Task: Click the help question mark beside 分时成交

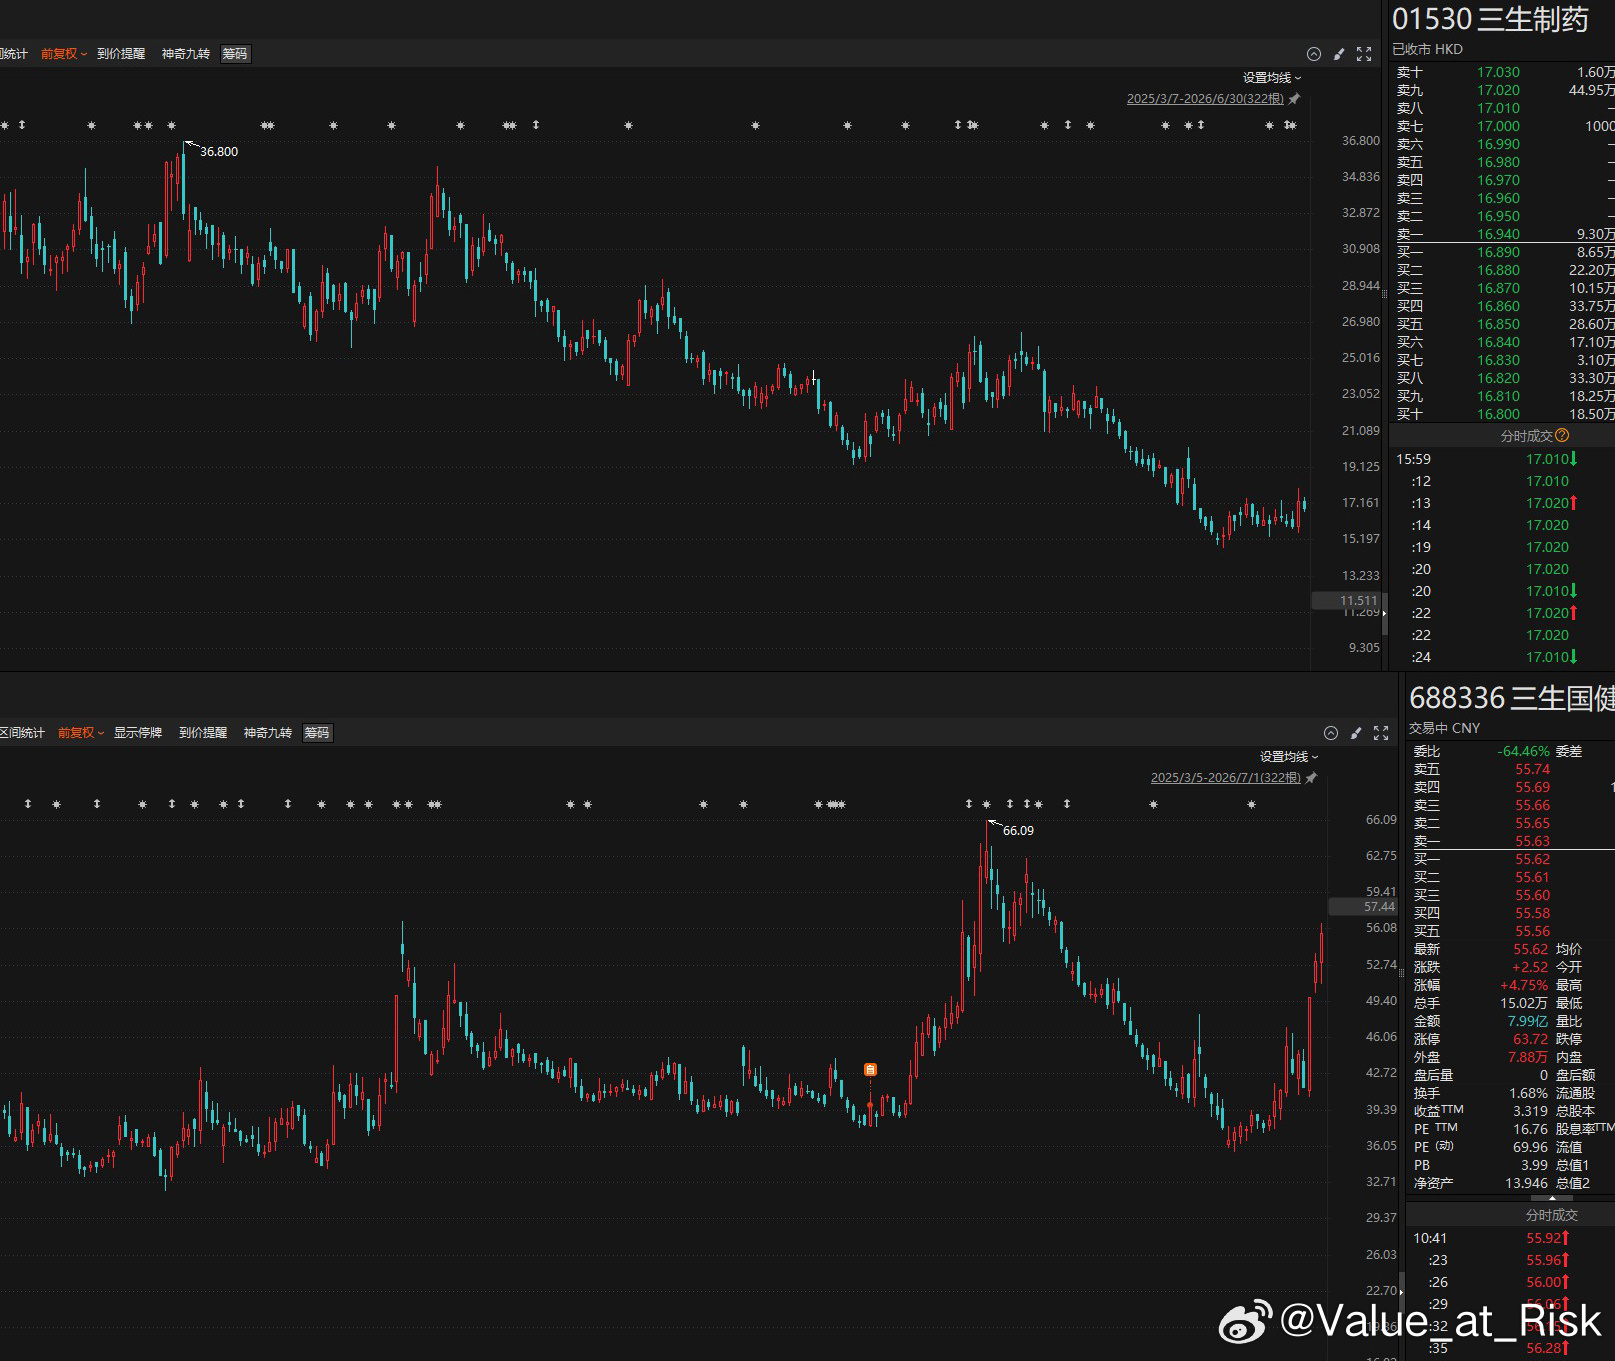Action: coord(1563,436)
